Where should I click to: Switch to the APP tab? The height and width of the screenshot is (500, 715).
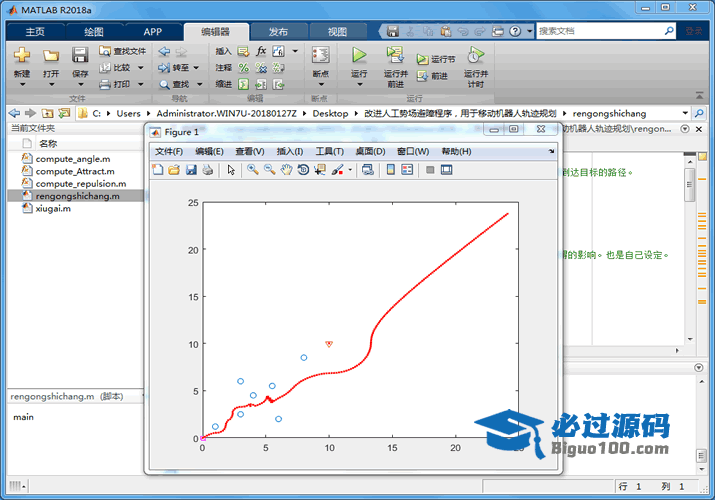click(x=152, y=31)
